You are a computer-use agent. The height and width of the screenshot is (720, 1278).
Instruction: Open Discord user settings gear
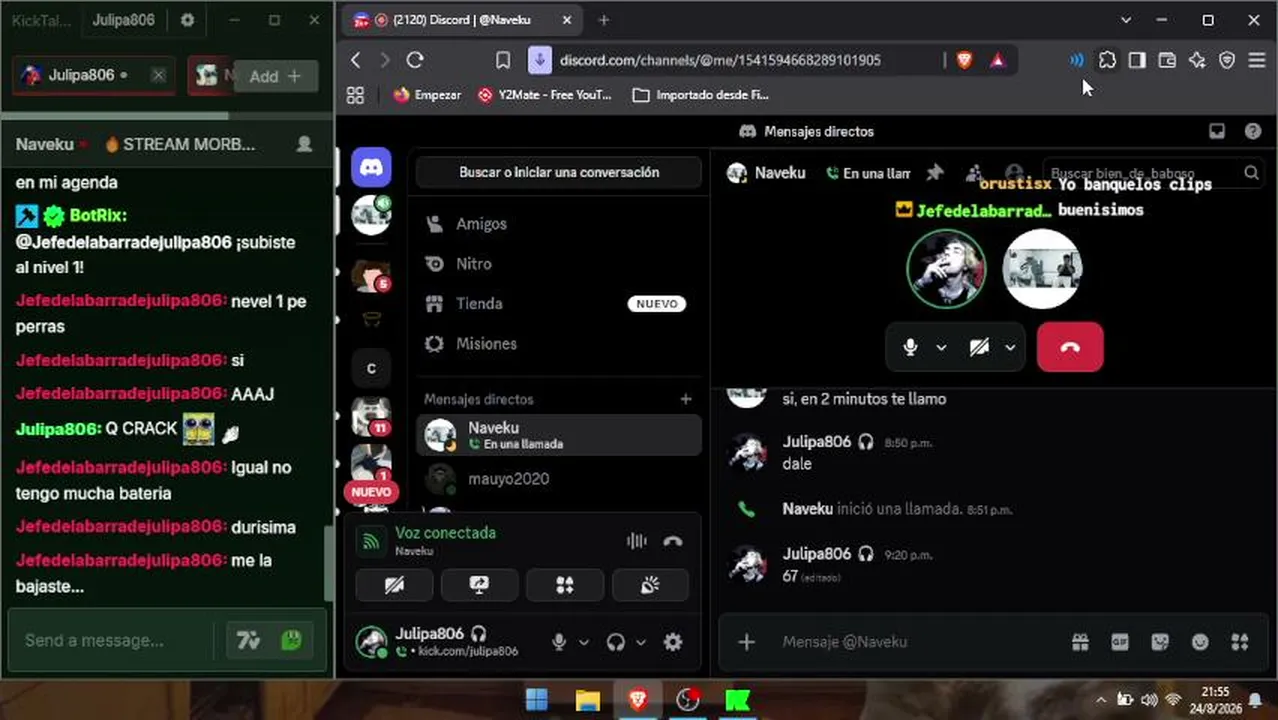pyautogui.click(x=673, y=642)
